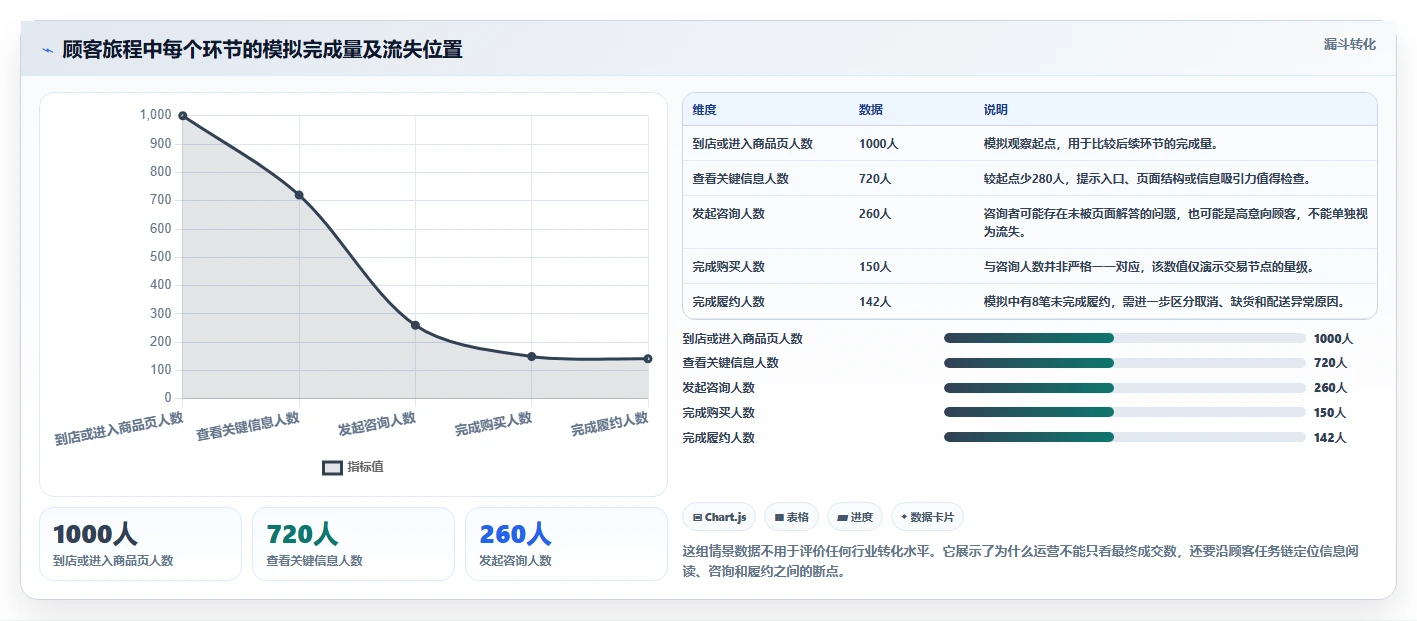The width and height of the screenshot is (1417, 621).
Task: Select the 数据卡片 chip
Action: pos(927,517)
